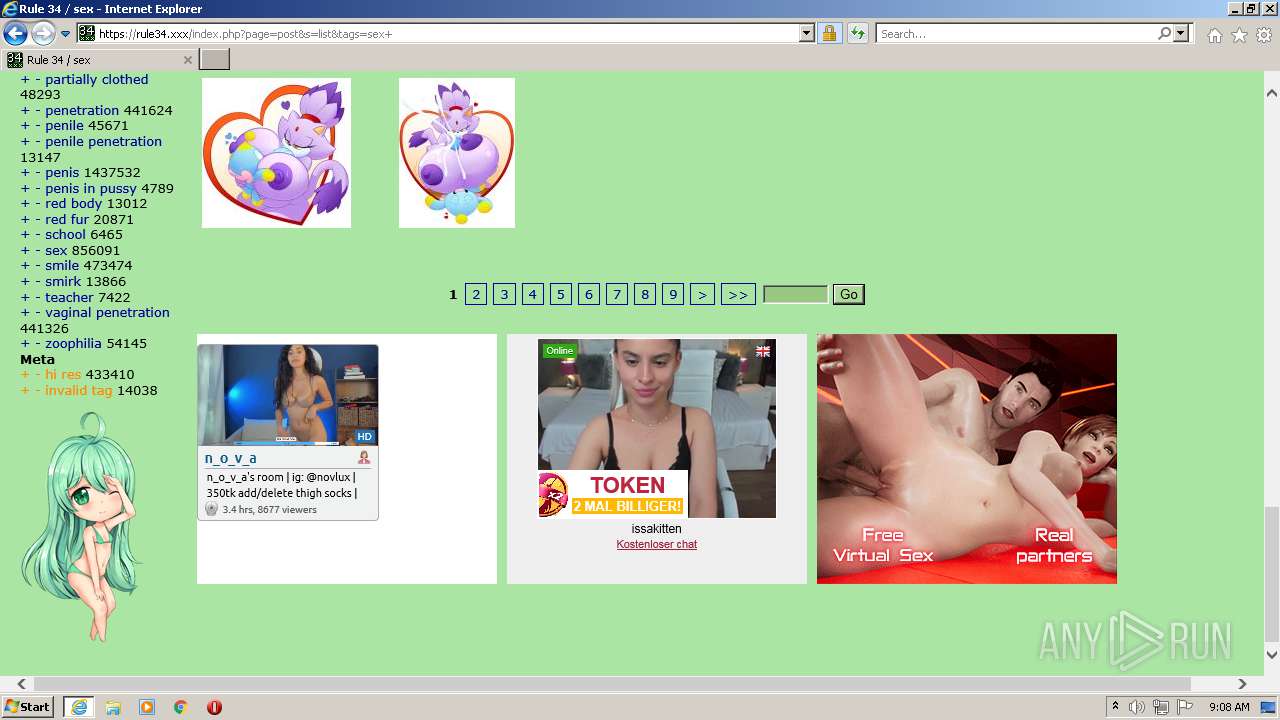Screen dimensions: 1280x720
Task: Open the 'school' tag link
Action: [x=65, y=234]
